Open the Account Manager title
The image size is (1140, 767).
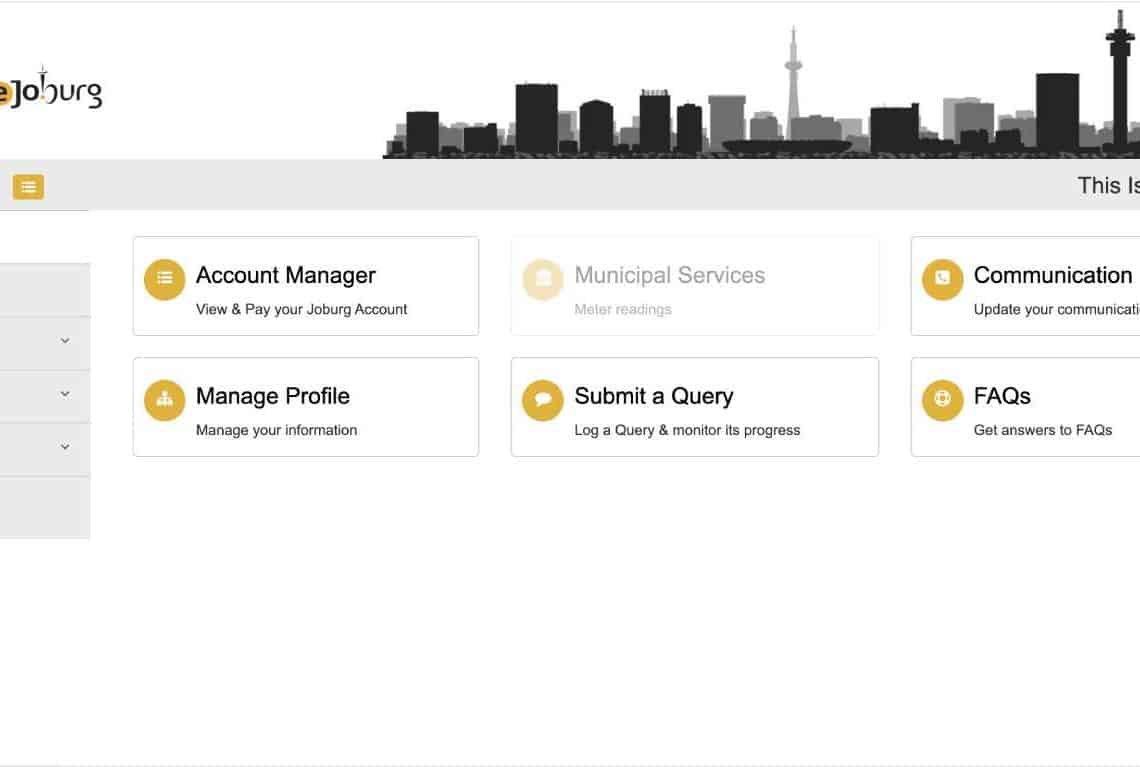point(286,275)
